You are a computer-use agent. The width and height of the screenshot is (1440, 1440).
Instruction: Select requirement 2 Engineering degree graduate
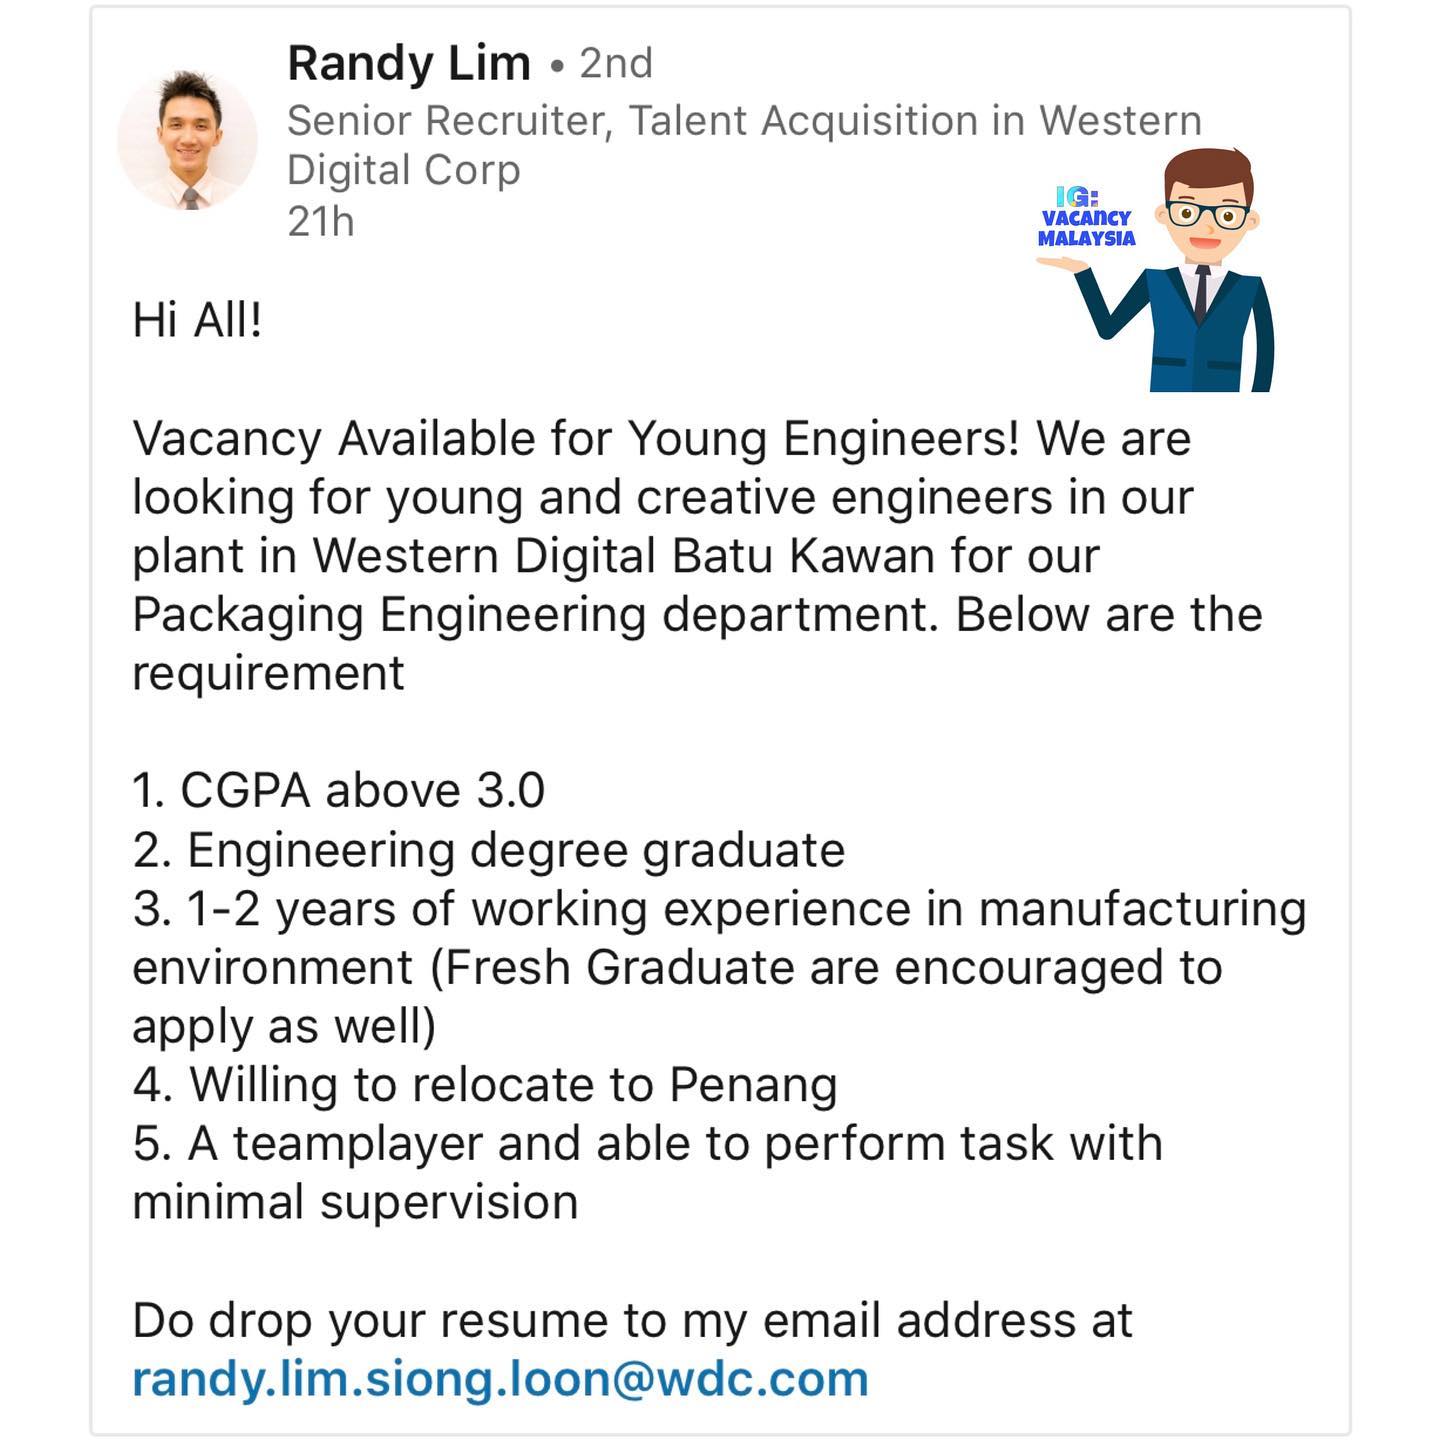(488, 851)
